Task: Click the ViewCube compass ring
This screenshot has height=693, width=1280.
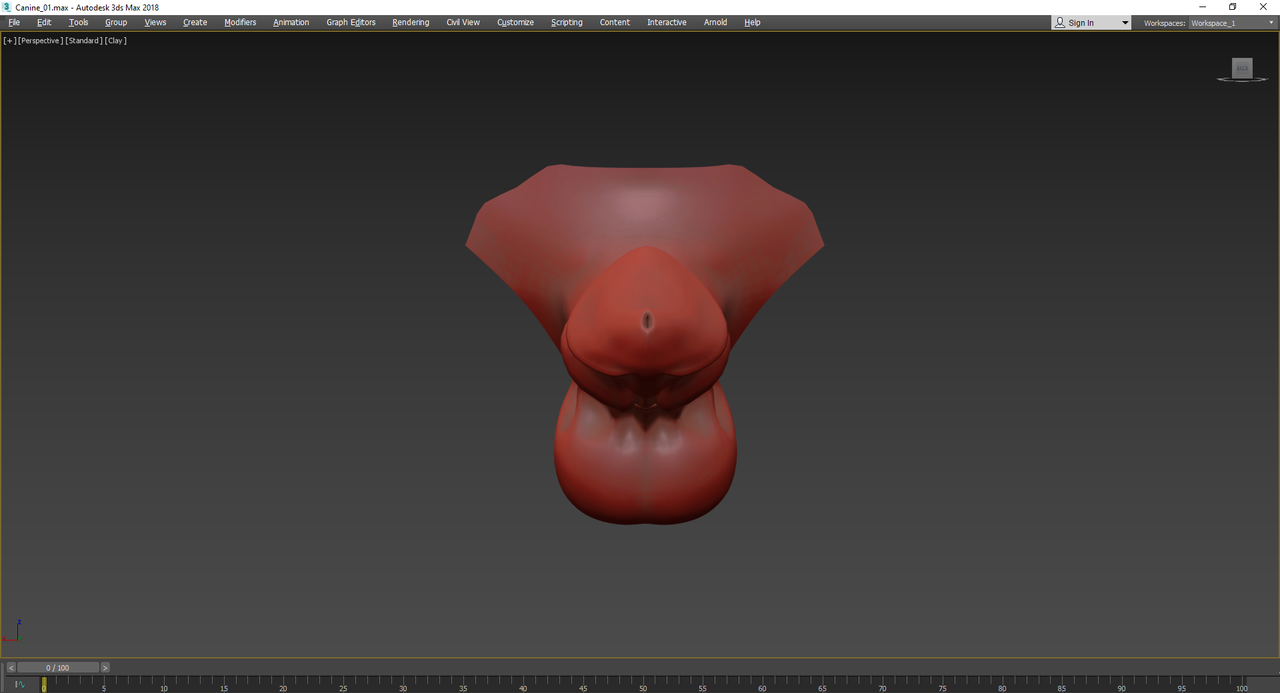Action: (1242, 79)
